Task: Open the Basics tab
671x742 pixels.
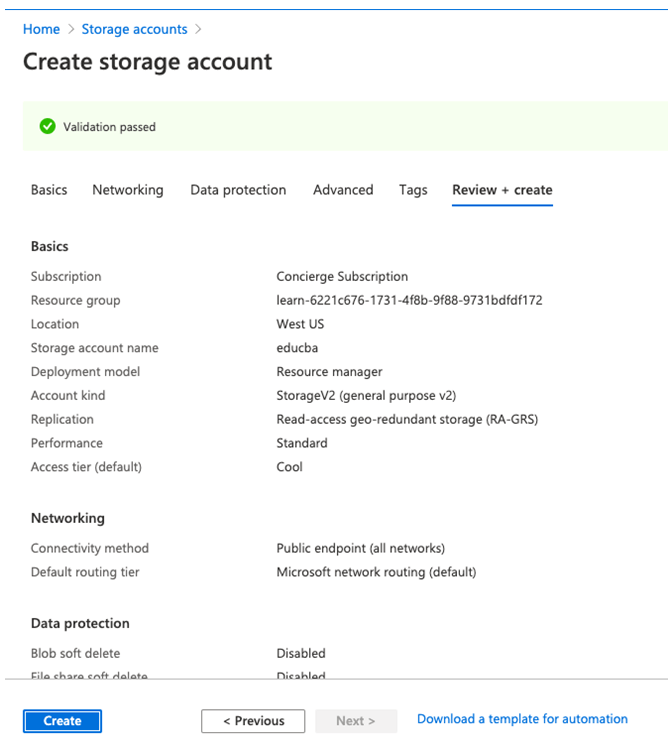Action: pos(49,190)
